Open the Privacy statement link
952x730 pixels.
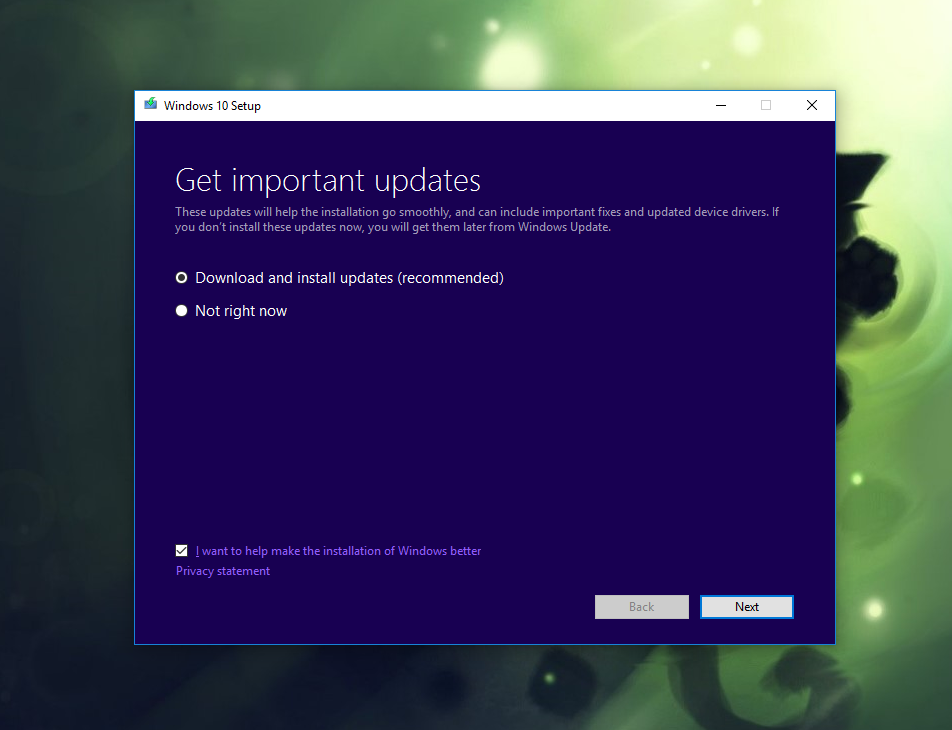pyautogui.click(x=223, y=571)
